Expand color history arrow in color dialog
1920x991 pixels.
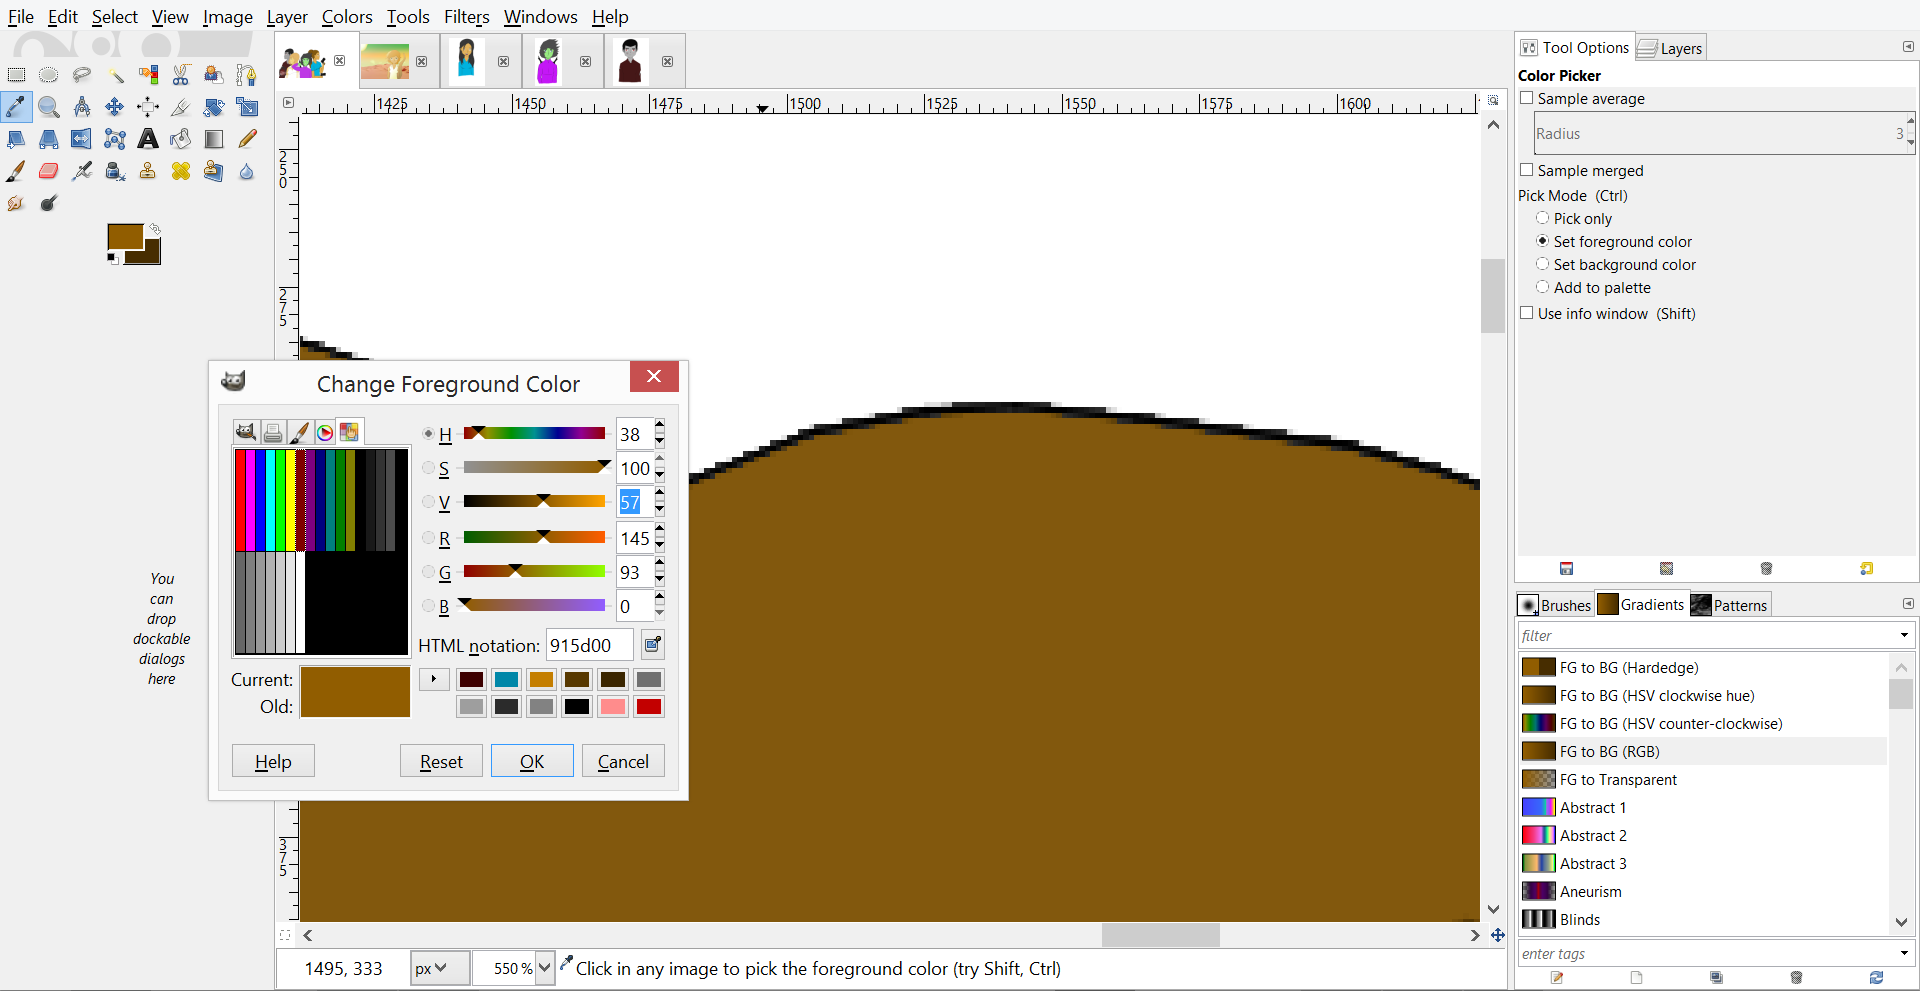(433, 679)
